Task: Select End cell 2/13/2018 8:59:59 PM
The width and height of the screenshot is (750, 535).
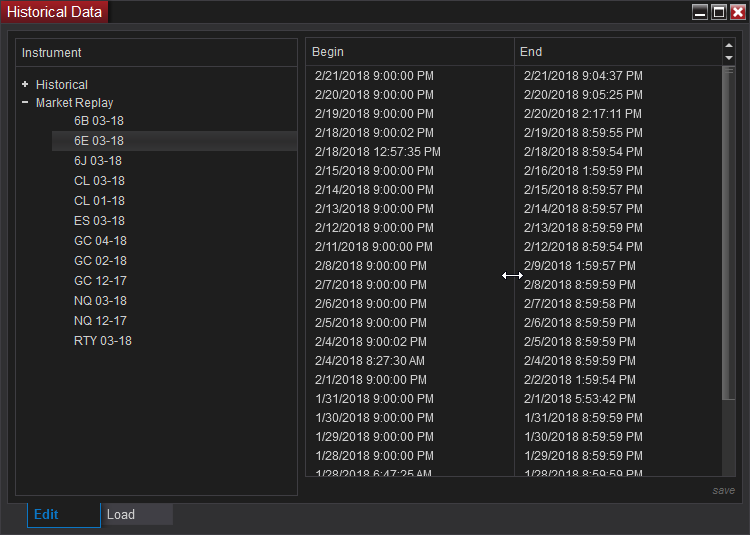Action: 583,228
